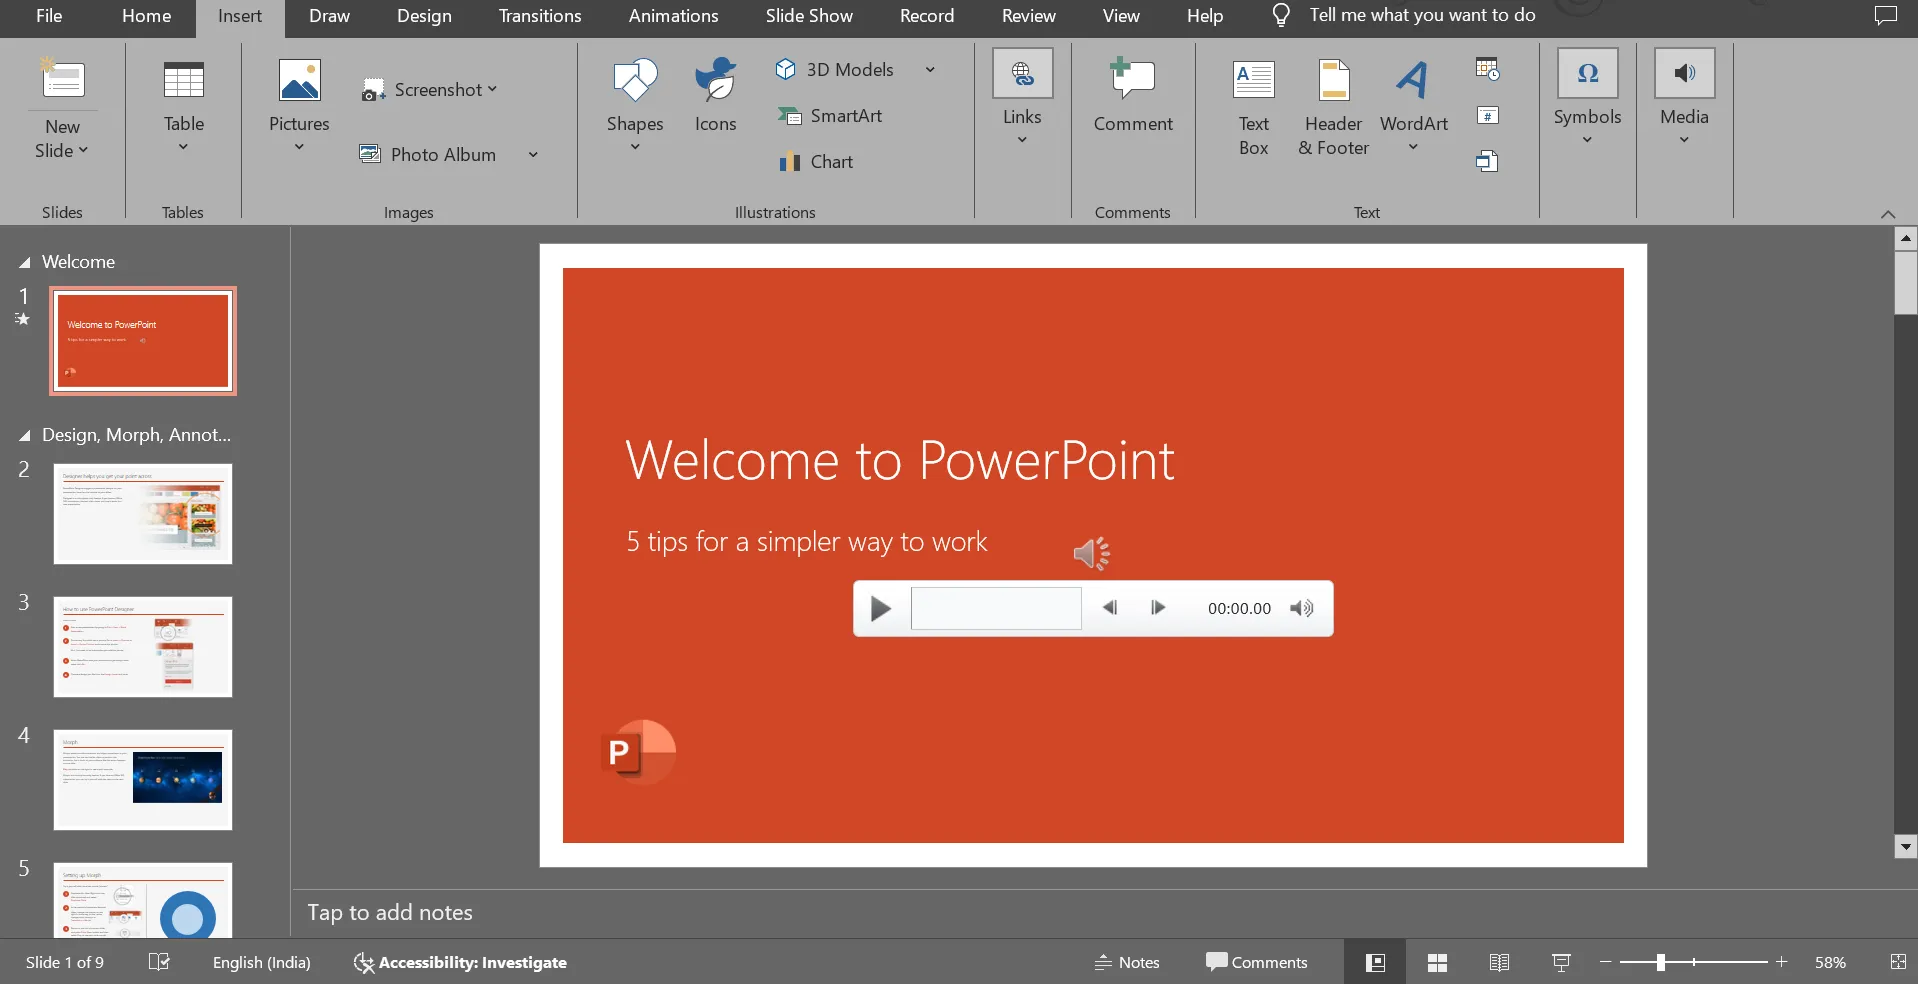Start Slide Show from status bar
This screenshot has width=1918, height=984.
(x=1561, y=962)
